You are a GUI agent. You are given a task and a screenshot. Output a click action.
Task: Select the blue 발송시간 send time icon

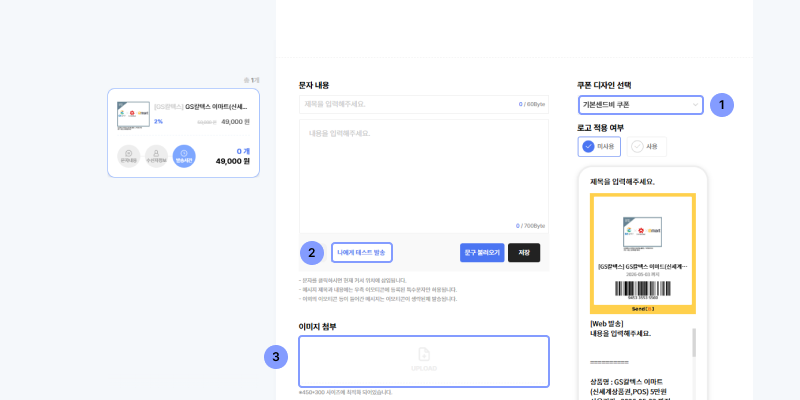pyautogui.click(x=184, y=155)
